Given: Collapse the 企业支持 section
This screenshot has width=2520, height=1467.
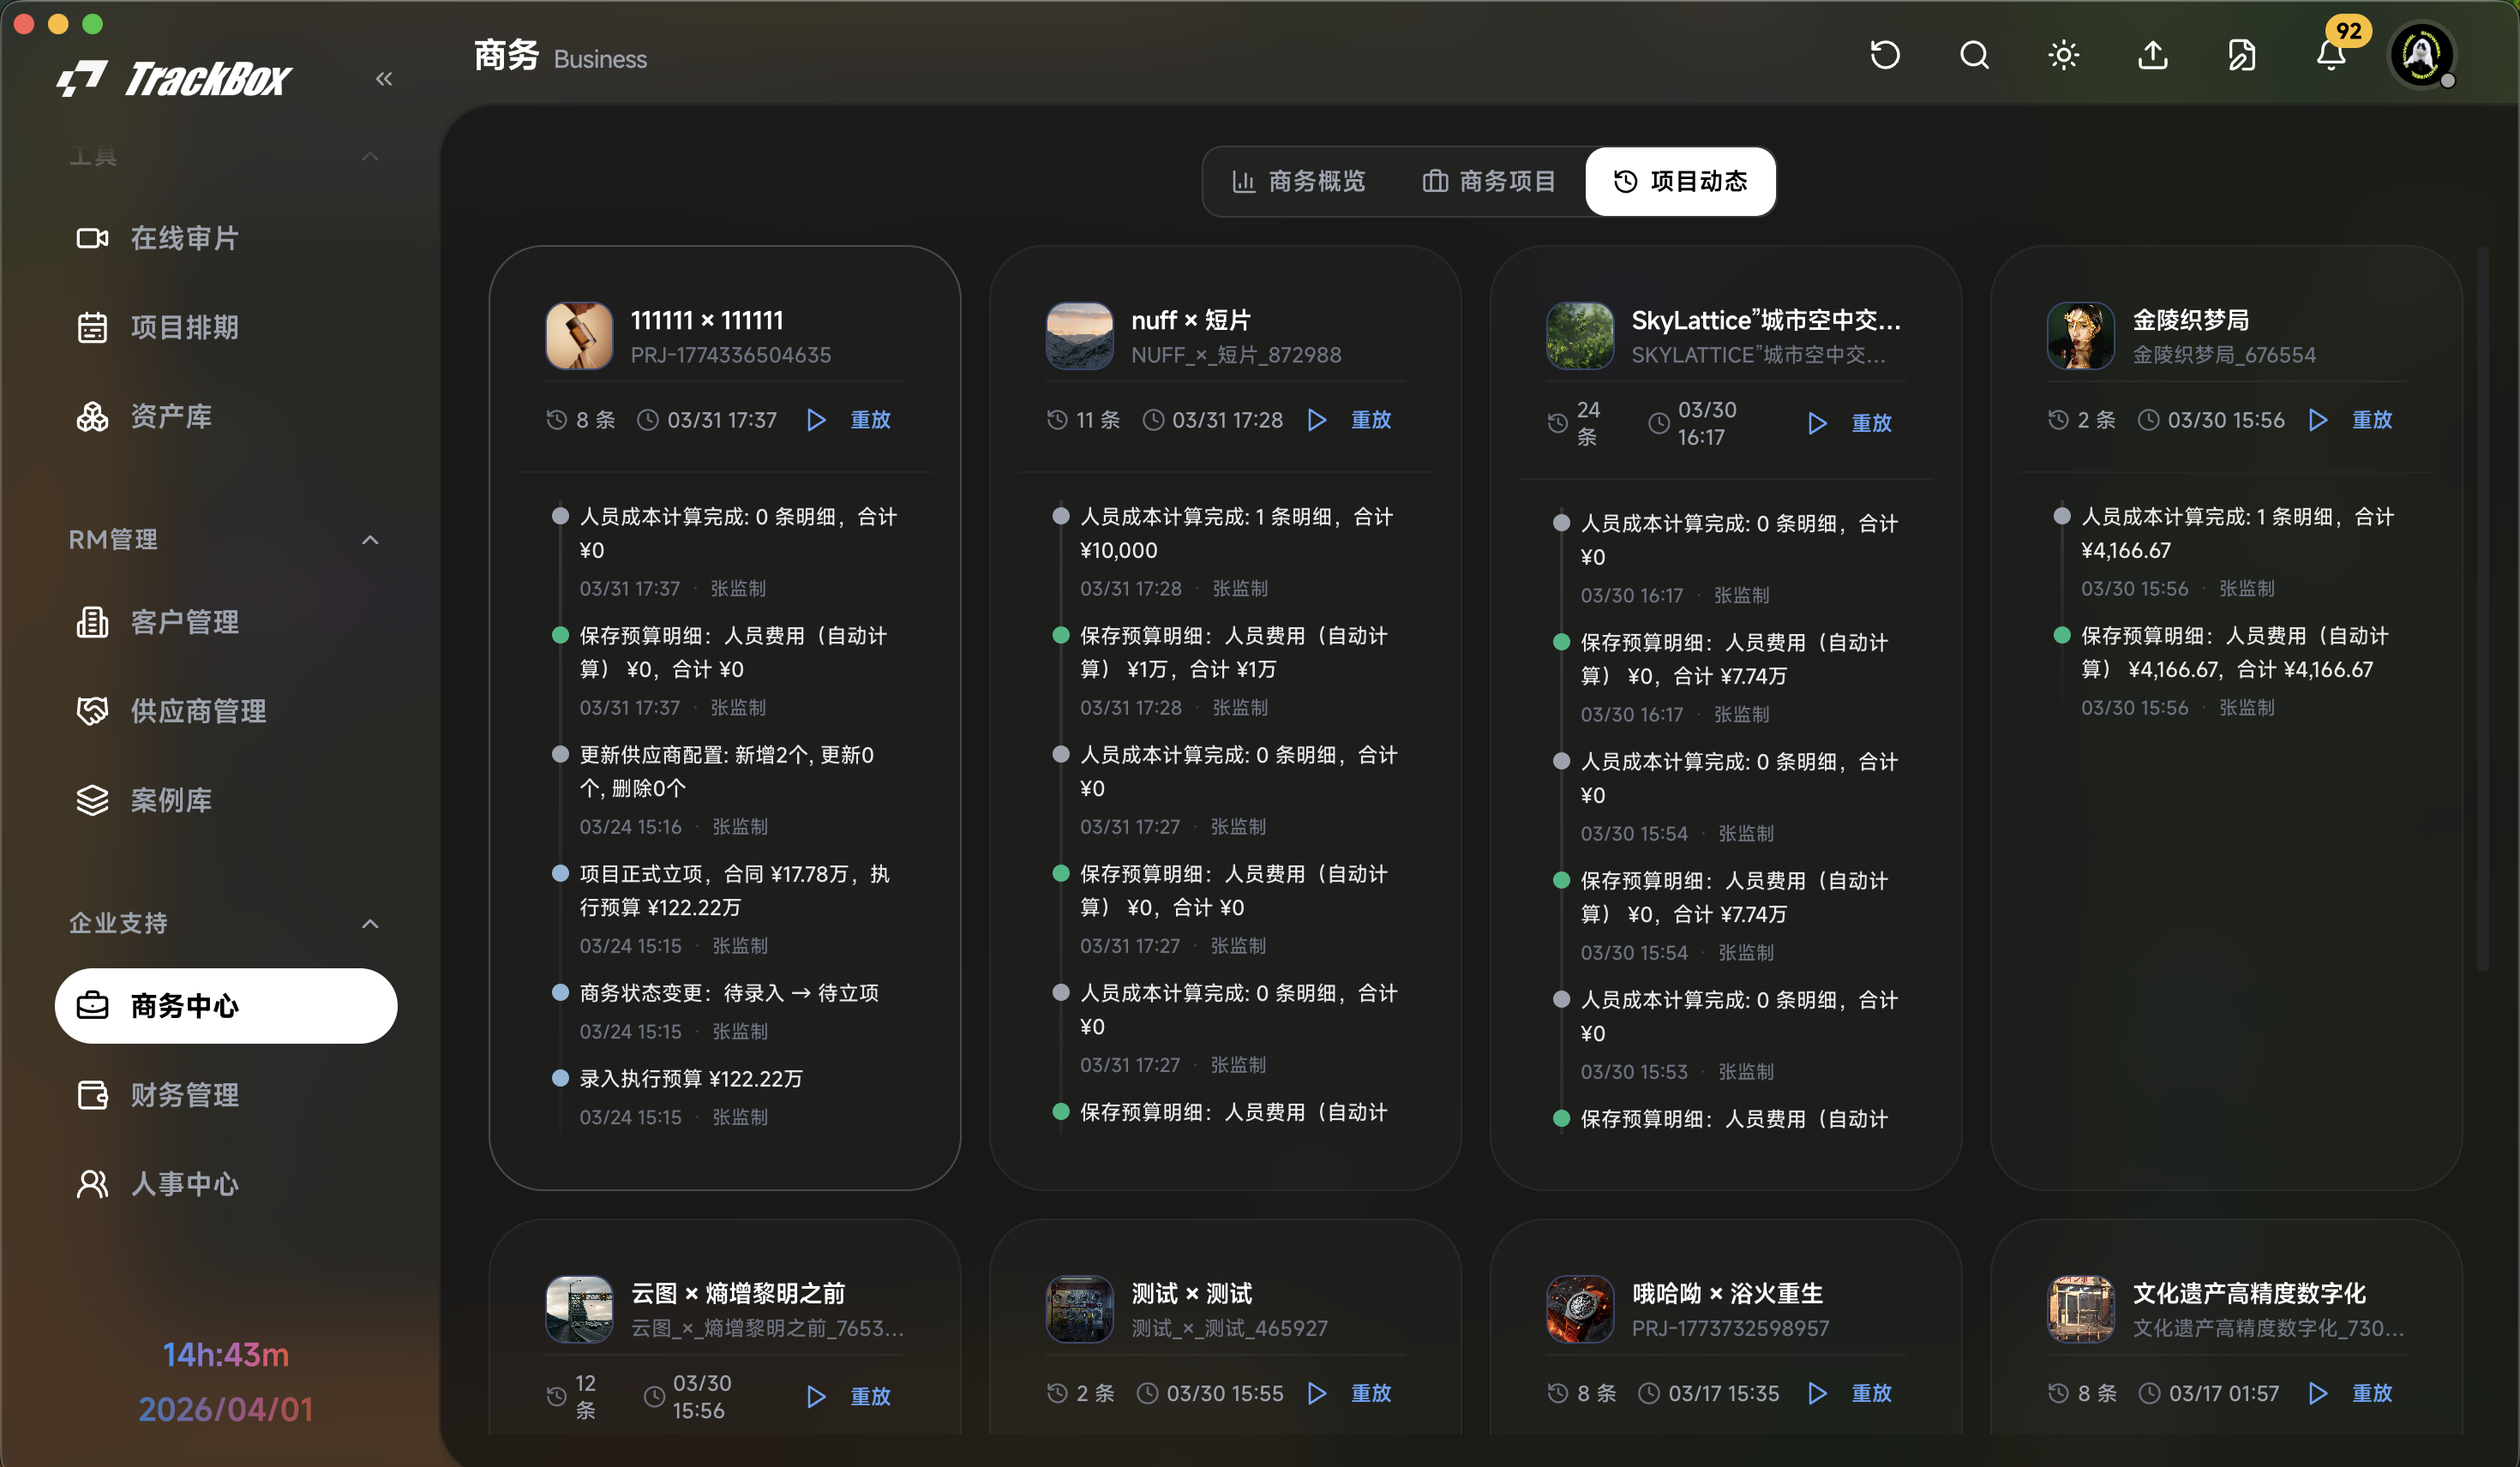Looking at the screenshot, I should coord(370,923).
